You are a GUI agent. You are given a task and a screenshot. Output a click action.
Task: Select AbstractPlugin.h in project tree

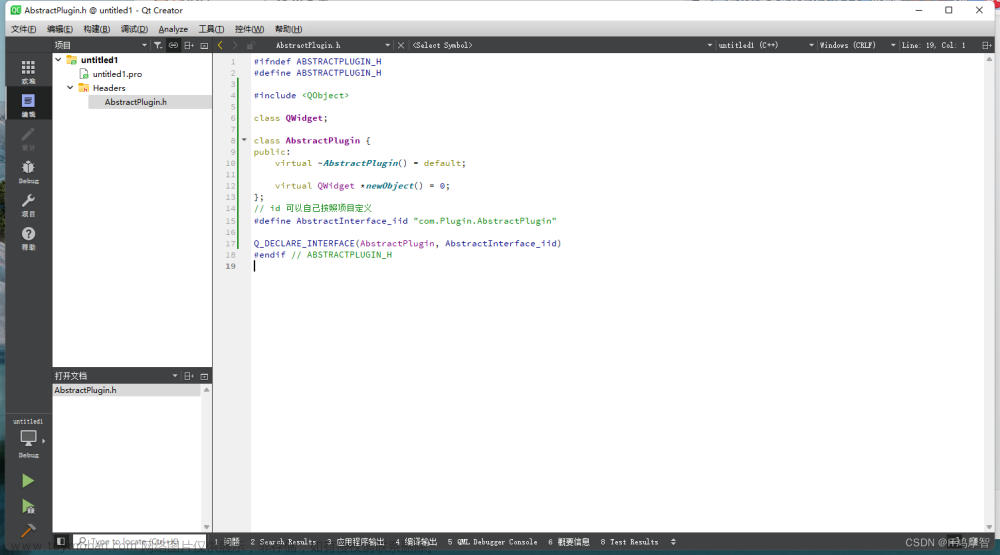click(x=135, y=102)
